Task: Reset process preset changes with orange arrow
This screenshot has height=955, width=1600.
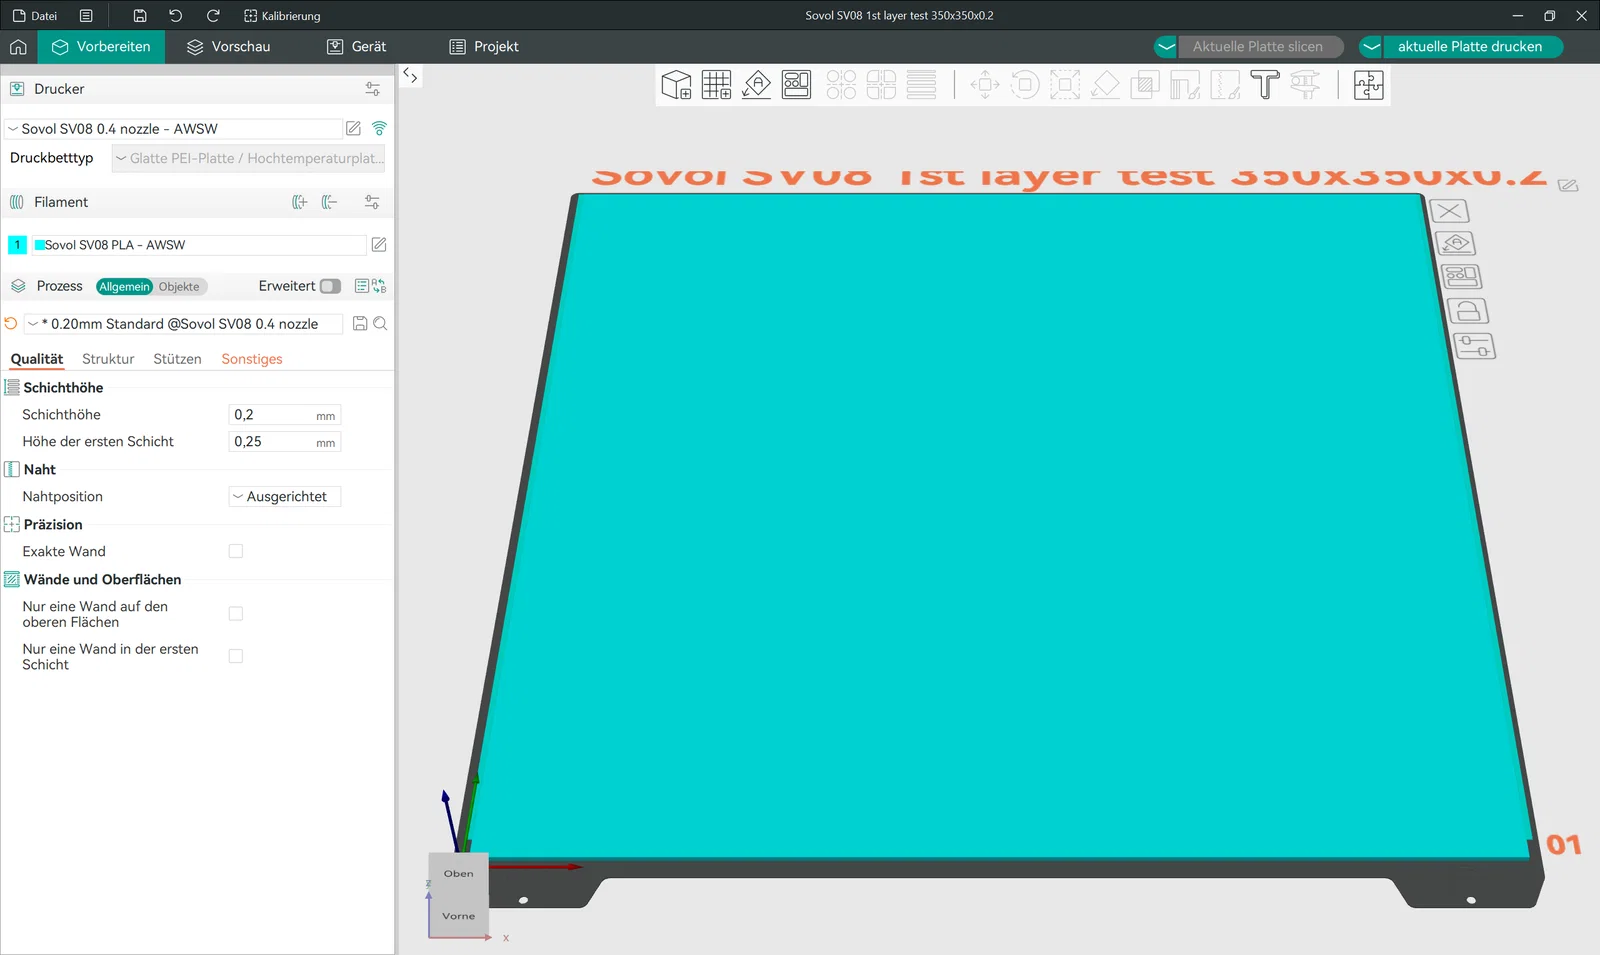Action: click(x=11, y=324)
